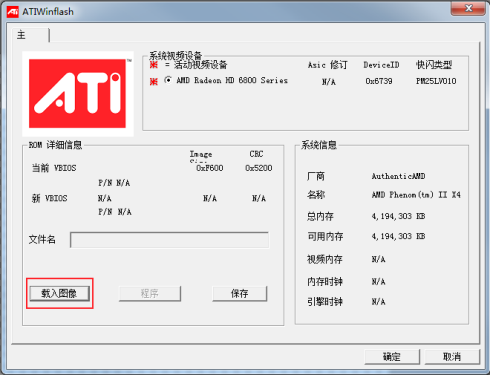Select the AMD Radeon HD 6800 Series radio button
This screenshot has width=490, height=375.
168,80
